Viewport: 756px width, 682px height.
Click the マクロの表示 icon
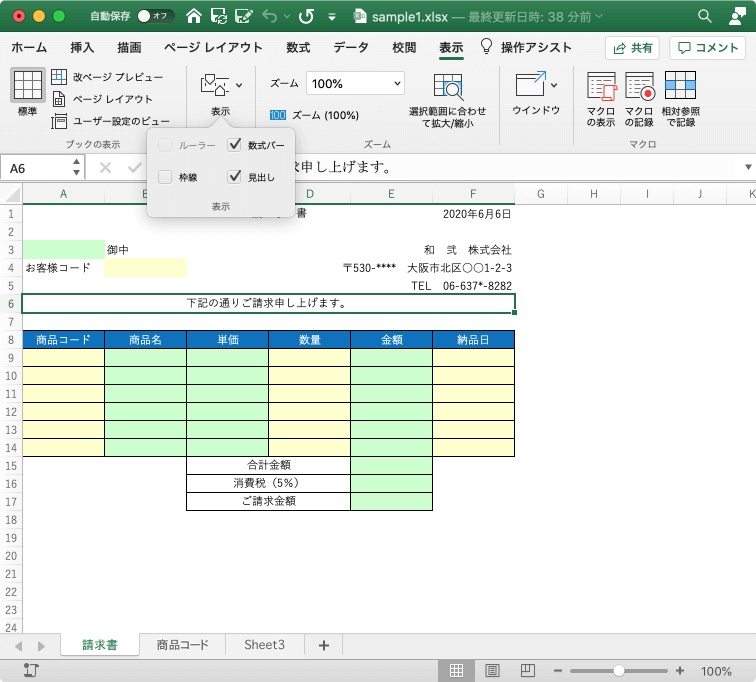(601, 86)
